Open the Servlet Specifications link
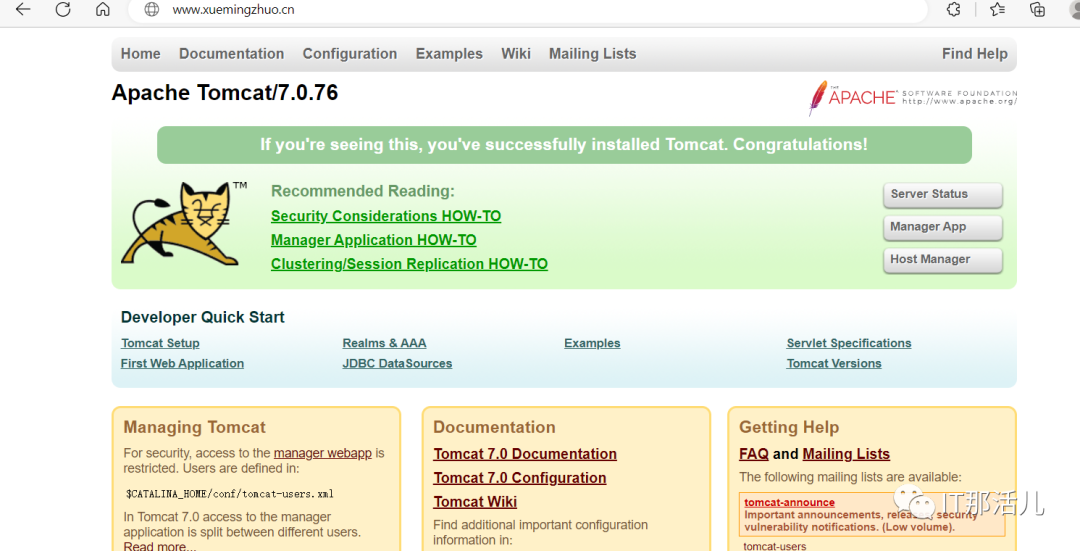The height and width of the screenshot is (551, 1080). coord(849,343)
